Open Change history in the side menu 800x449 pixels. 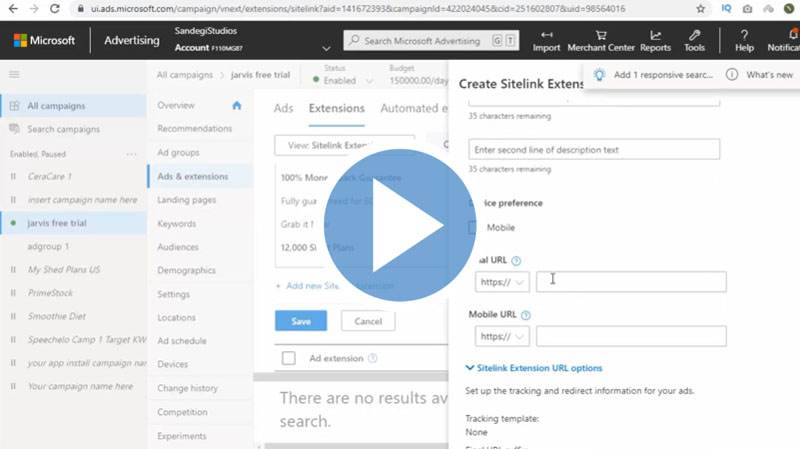[x=187, y=388]
